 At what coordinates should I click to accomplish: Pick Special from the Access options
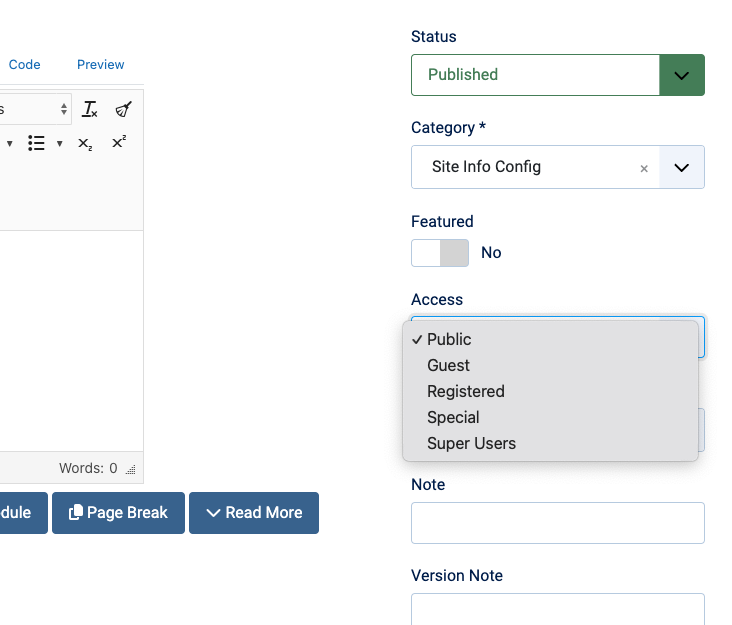[x=453, y=417]
